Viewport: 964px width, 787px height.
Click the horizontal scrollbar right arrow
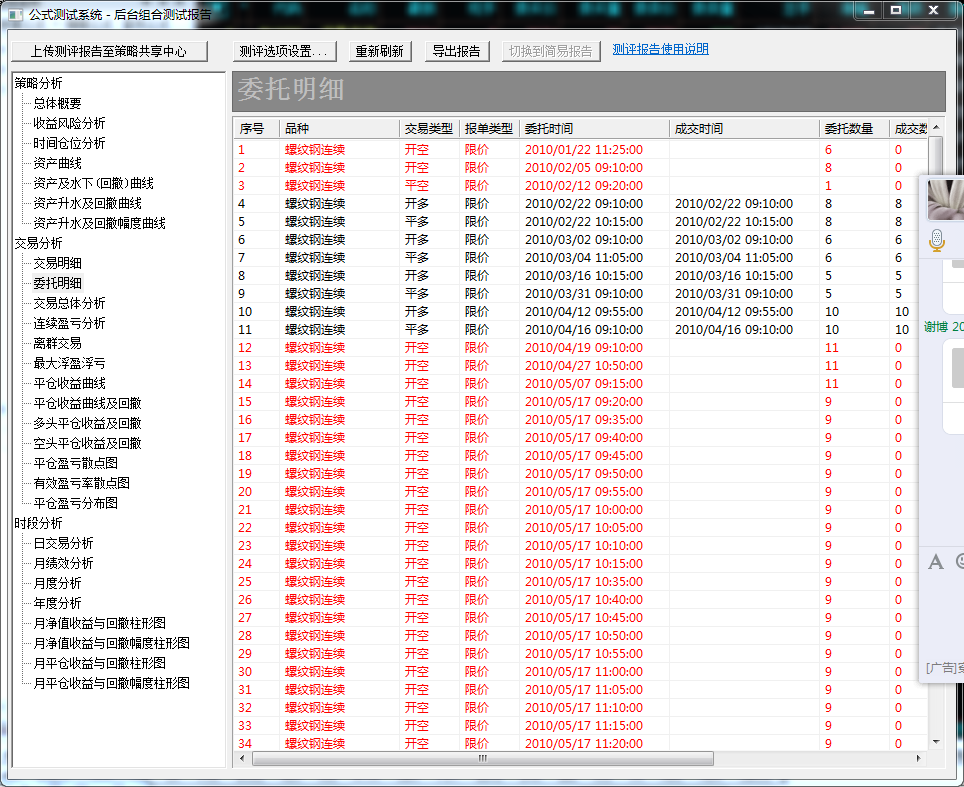(x=923, y=759)
